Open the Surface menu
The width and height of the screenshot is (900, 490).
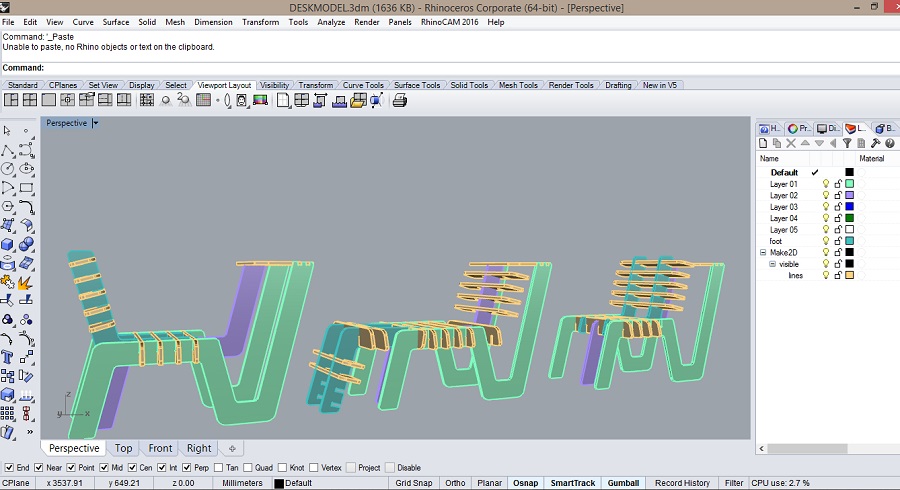pyautogui.click(x=115, y=22)
